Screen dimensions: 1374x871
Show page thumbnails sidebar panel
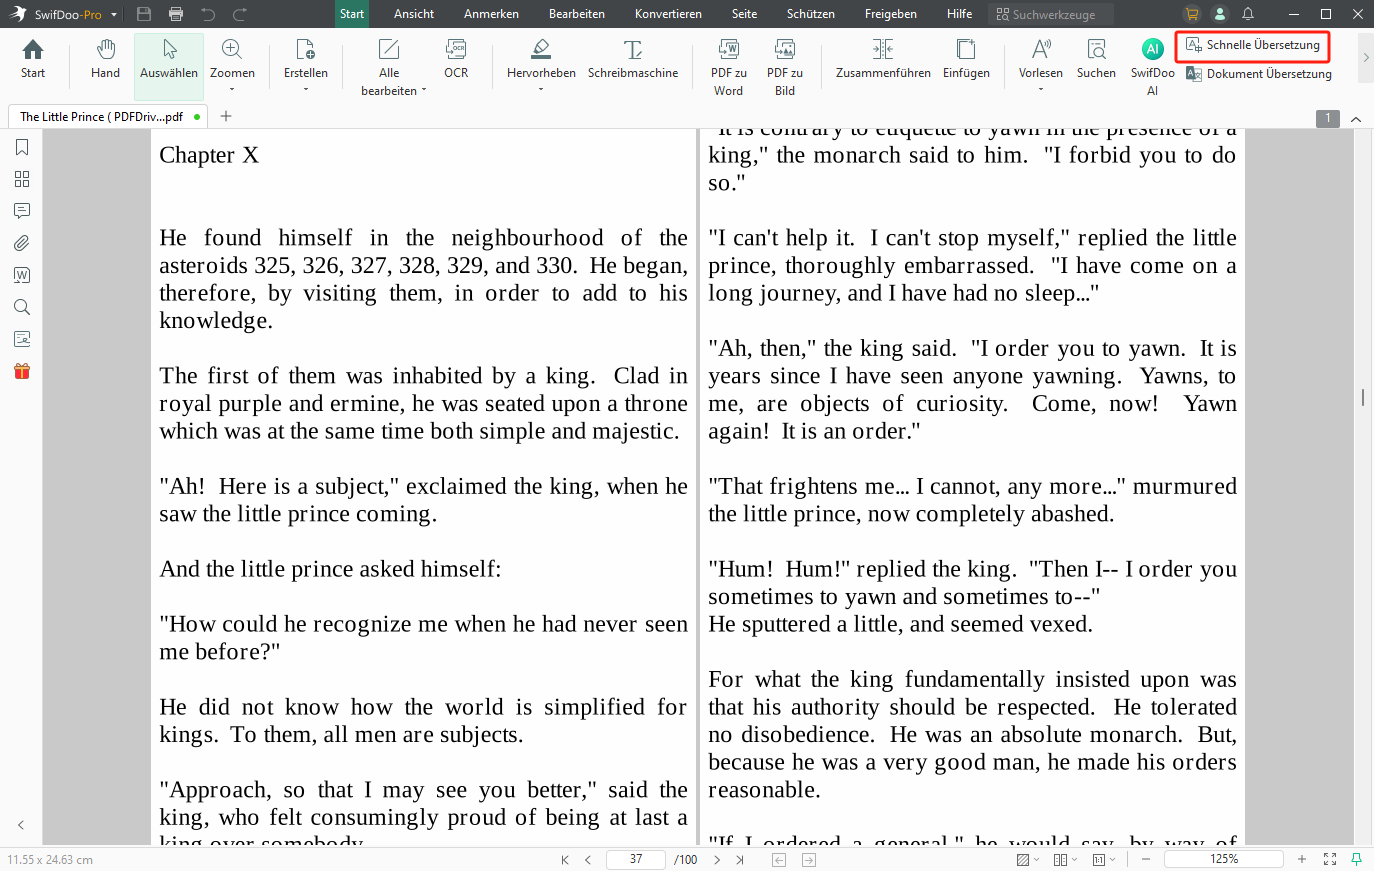[x=22, y=179]
